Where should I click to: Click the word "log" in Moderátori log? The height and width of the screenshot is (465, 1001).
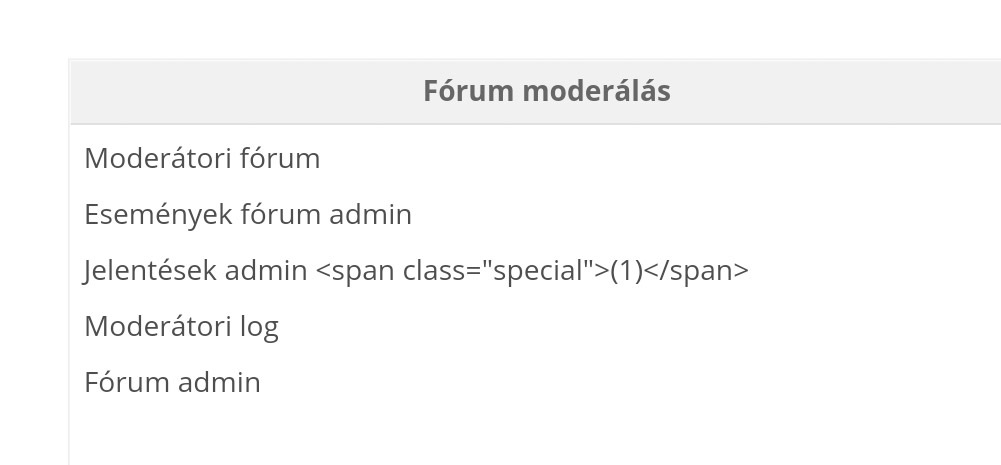259,328
